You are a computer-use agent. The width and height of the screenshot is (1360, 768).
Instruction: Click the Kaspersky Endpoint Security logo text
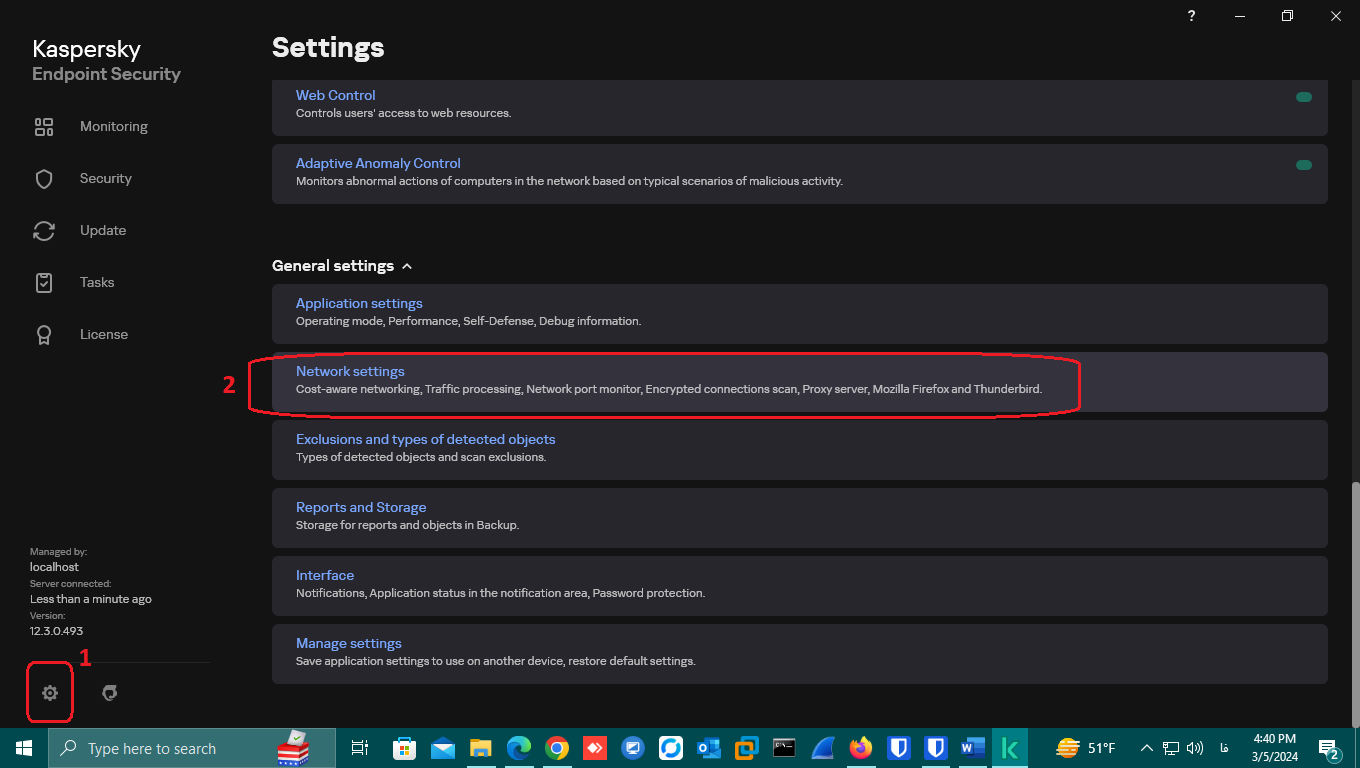click(106, 60)
